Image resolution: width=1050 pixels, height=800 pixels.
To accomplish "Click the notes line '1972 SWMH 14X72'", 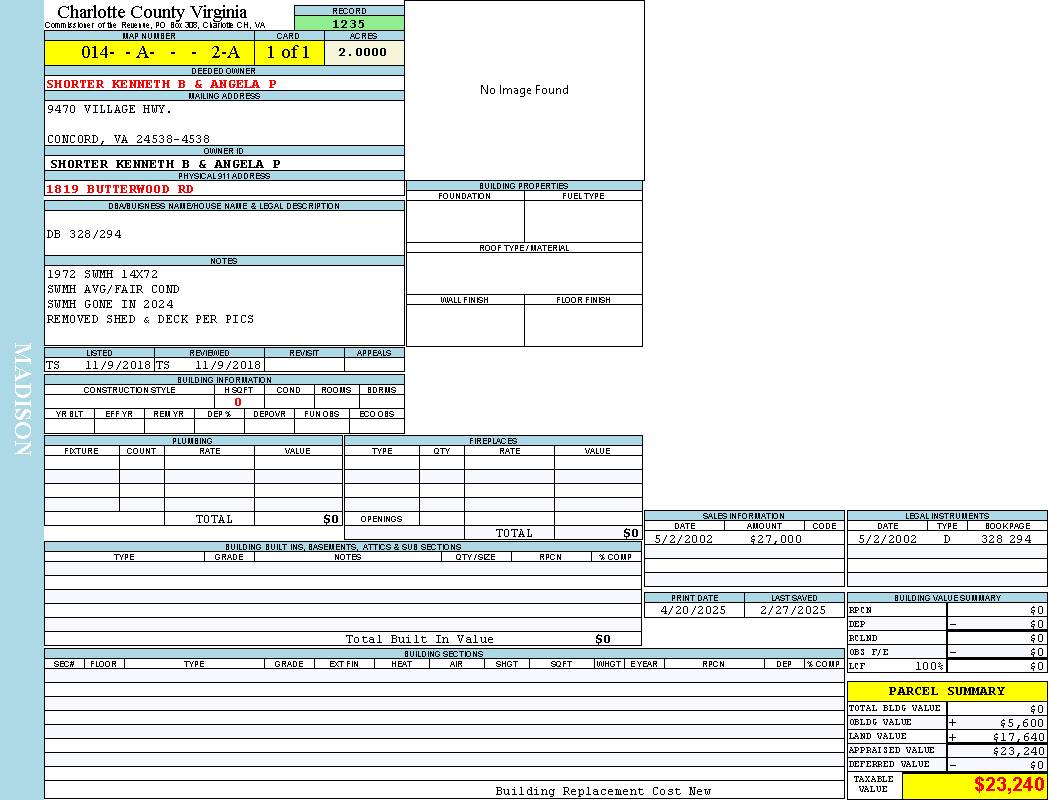I will coord(102,274).
